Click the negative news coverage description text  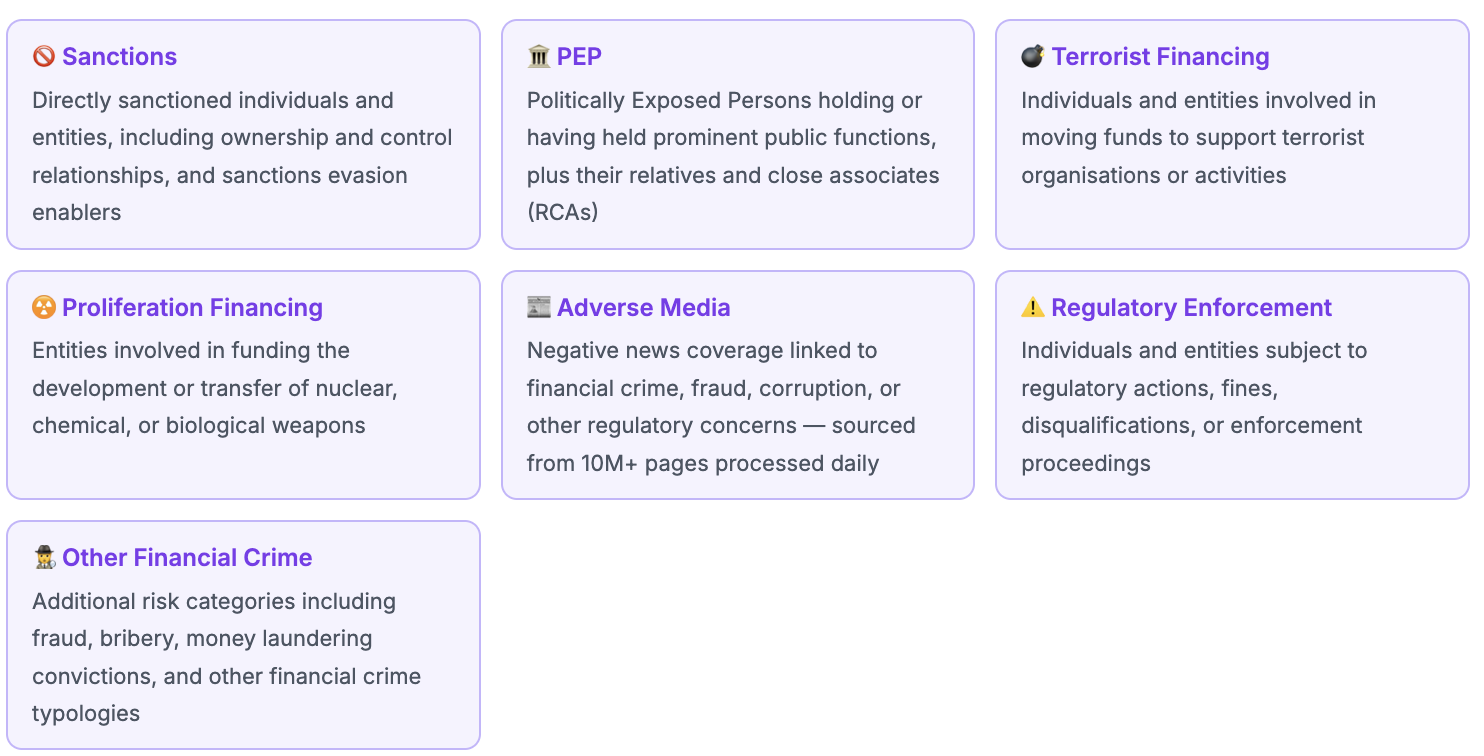click(x=721, y=407)
